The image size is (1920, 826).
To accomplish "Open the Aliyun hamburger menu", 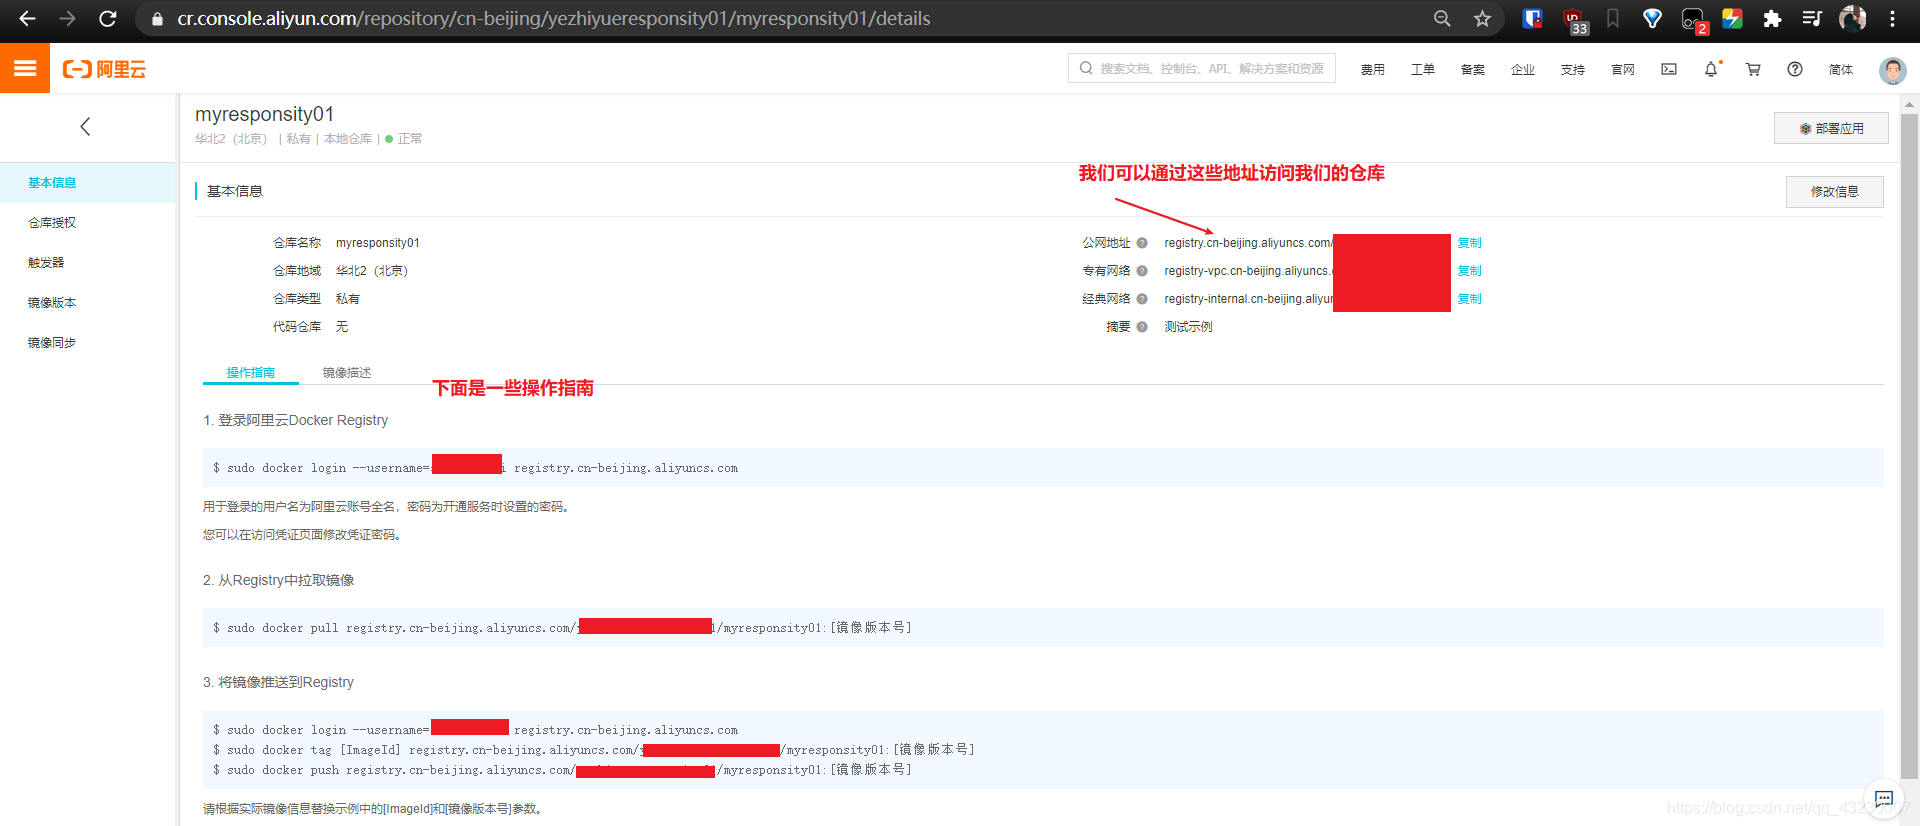I will click(x=25, y=69).
